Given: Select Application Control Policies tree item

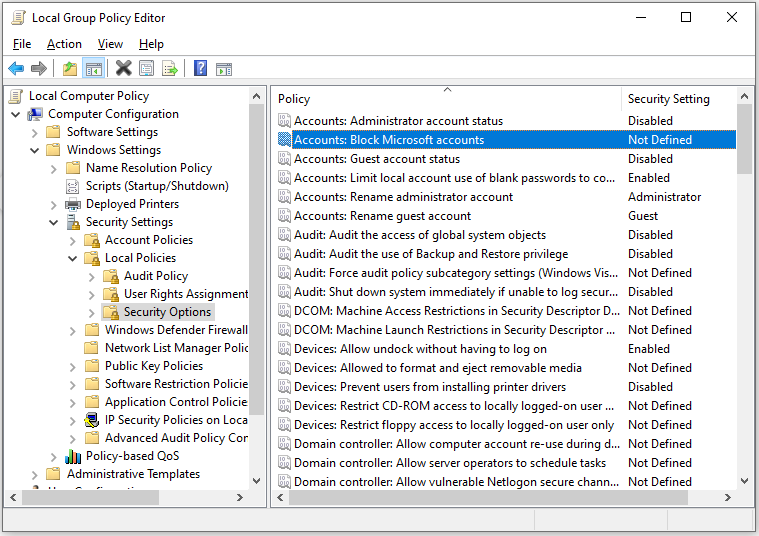Looking at the screenshot, I should tap(176, 402).
